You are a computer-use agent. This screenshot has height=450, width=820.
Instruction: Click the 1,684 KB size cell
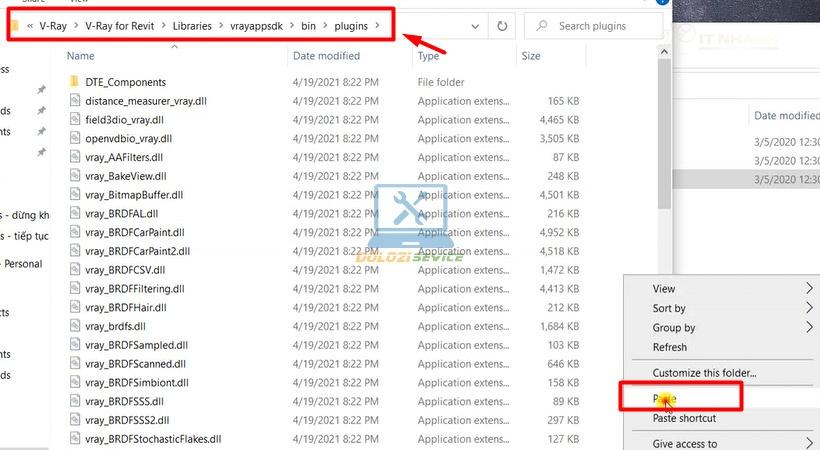click(559, 326)
